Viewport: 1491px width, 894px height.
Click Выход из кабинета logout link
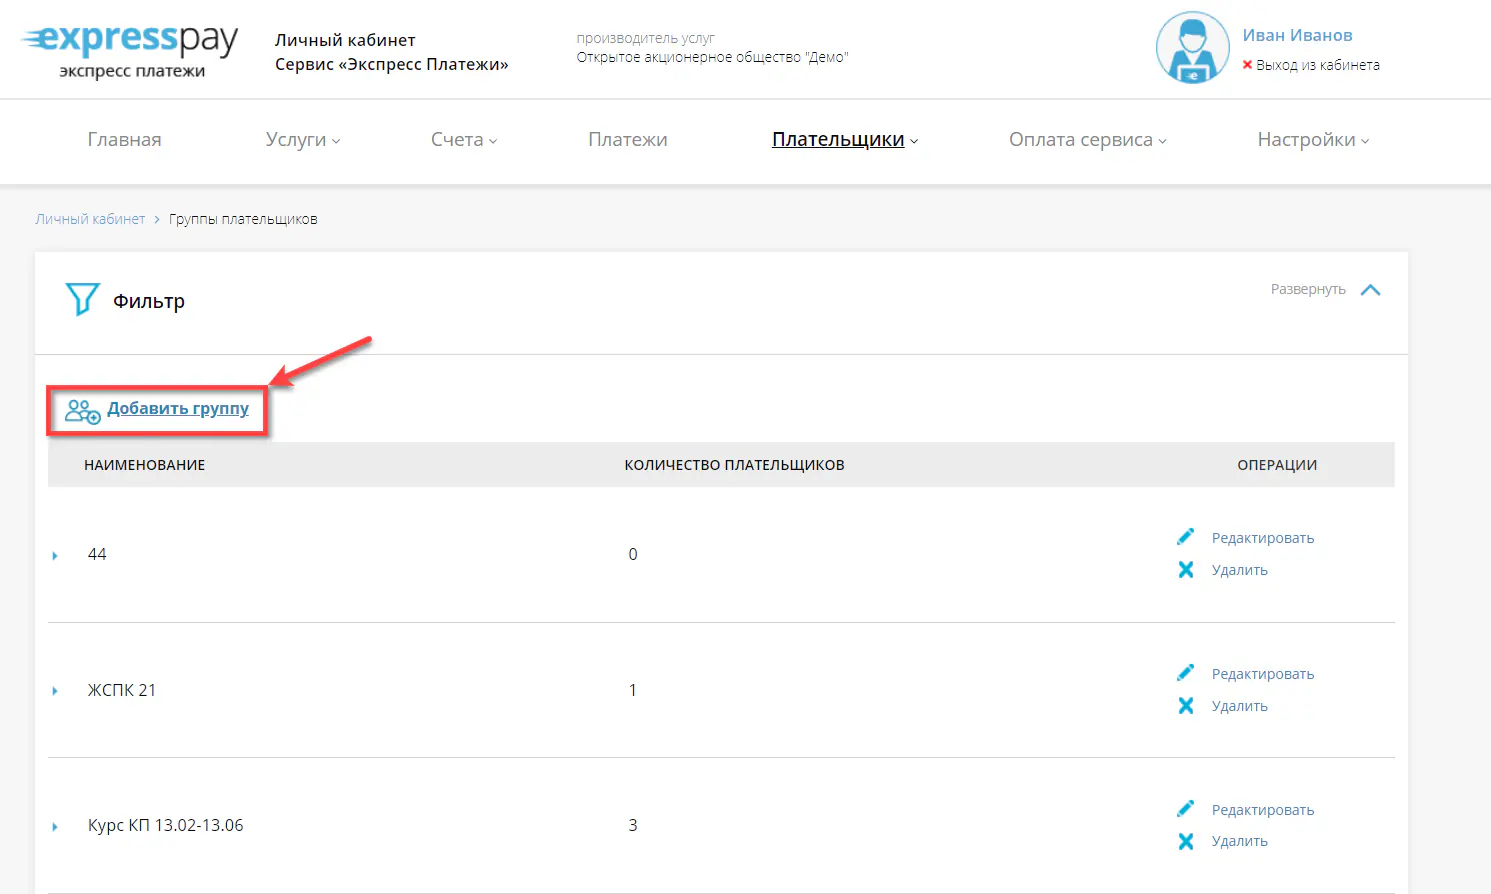[1317, 65]
